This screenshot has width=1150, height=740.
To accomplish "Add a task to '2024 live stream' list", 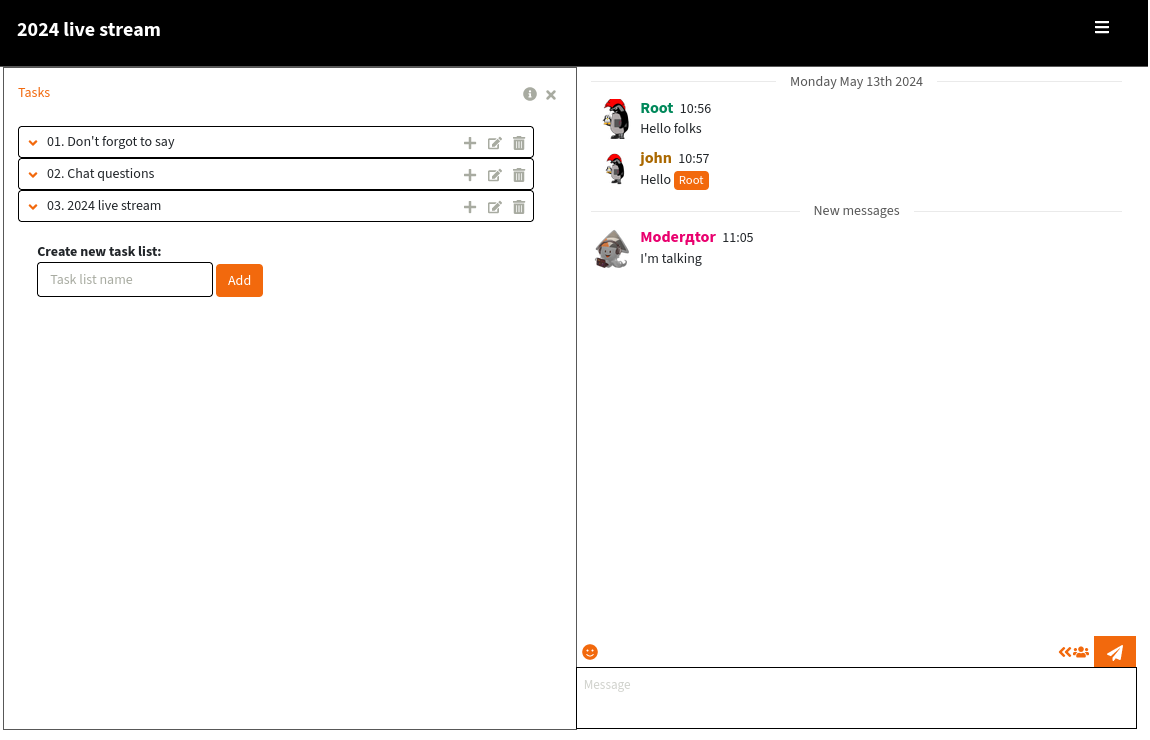I will [470, 207].
